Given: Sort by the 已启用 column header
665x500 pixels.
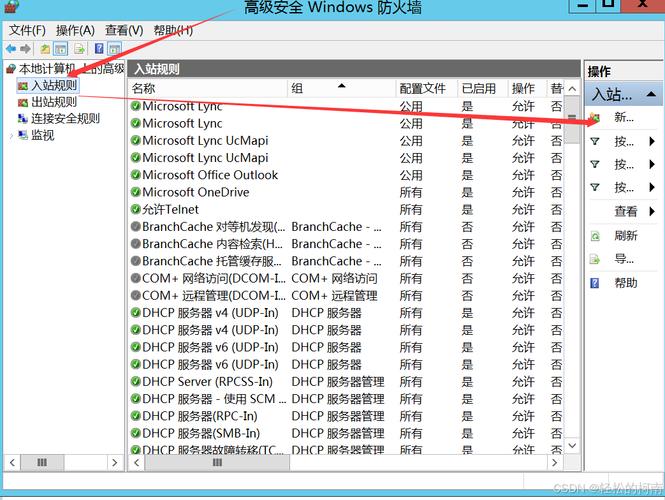Looking at the screenshot, I should coord(483,88).
